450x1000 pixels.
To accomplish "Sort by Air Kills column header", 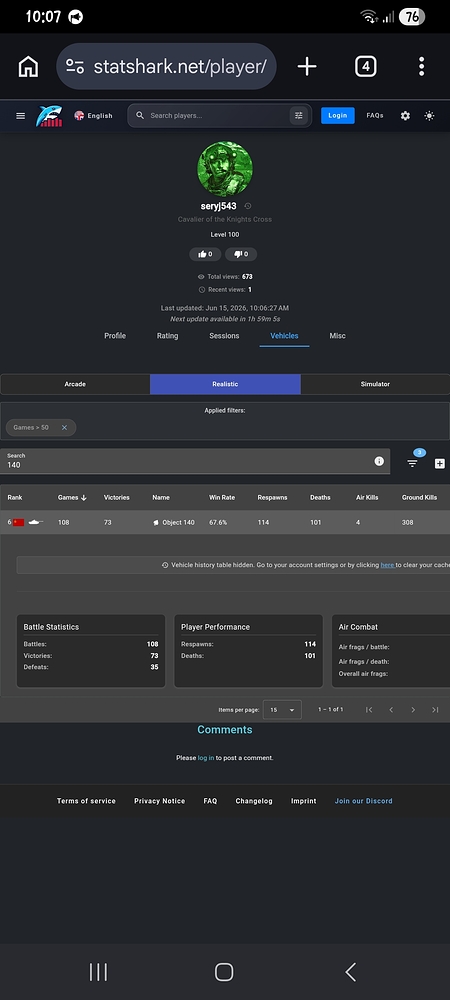I will (x=367, y=497).
